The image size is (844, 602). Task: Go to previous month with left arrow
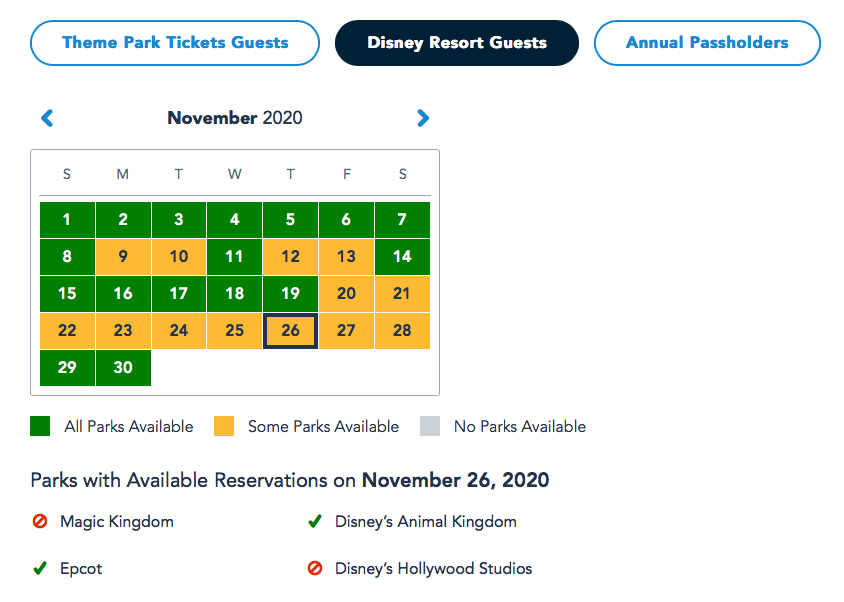[47, 118]
